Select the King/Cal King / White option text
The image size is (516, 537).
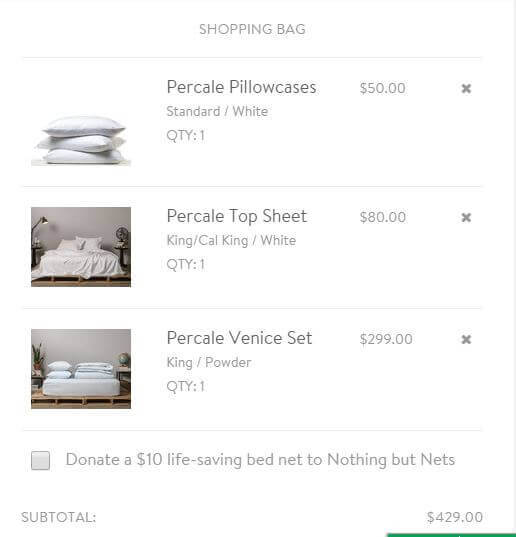click(231, 240)
